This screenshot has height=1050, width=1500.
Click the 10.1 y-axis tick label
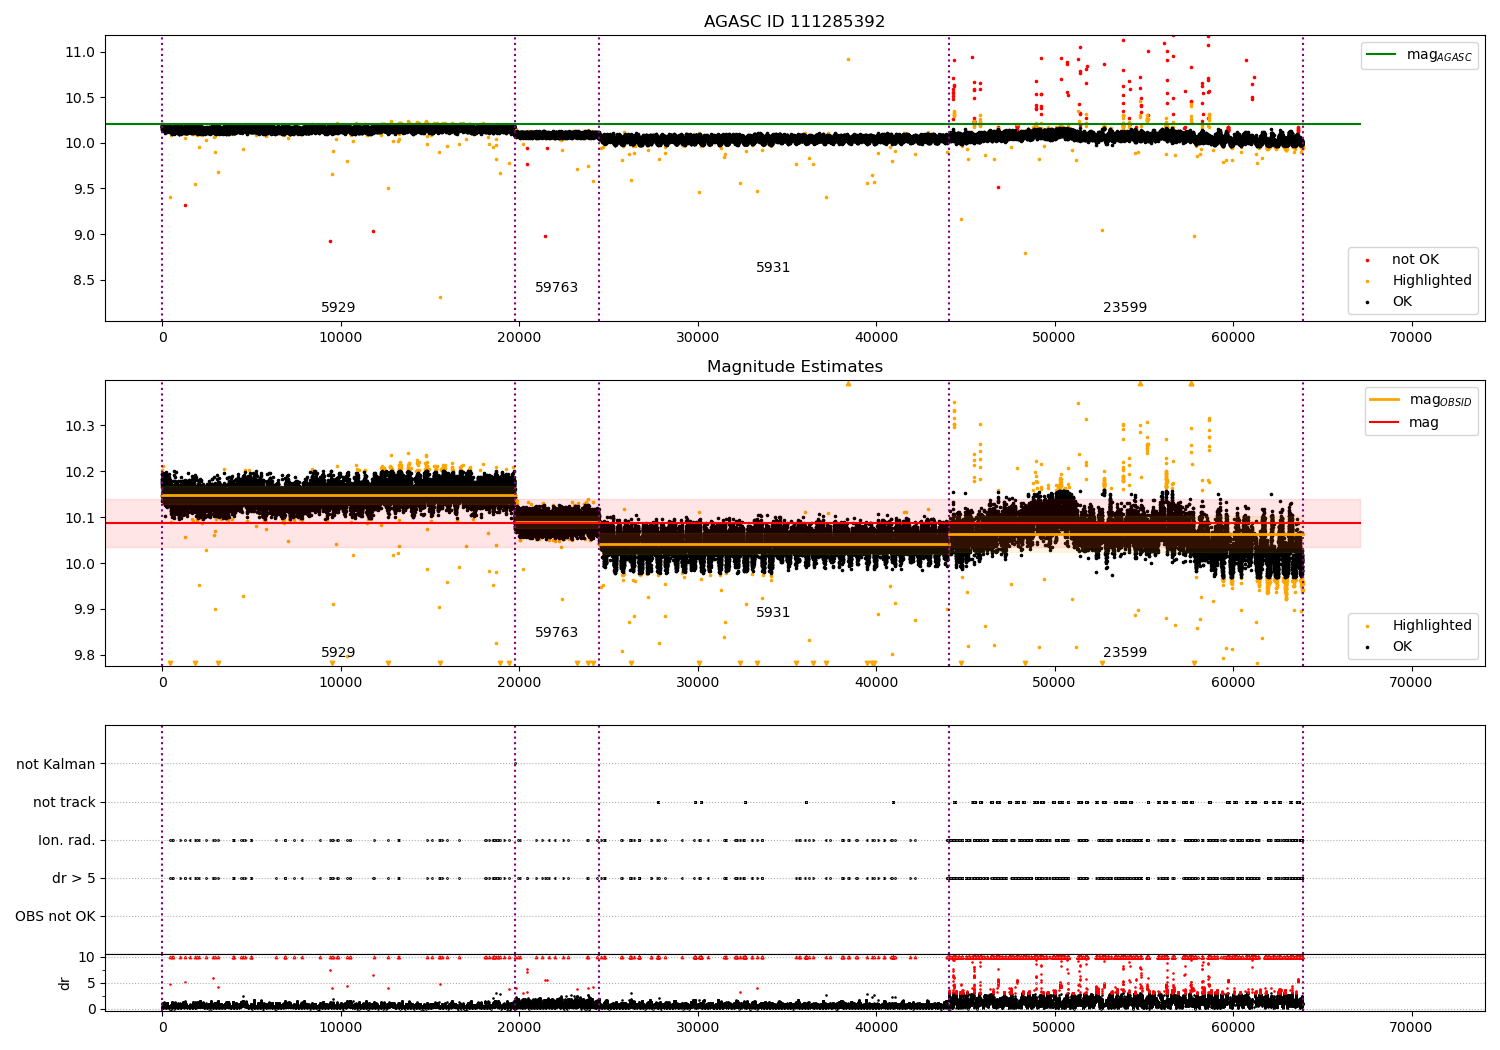[83, 518]
